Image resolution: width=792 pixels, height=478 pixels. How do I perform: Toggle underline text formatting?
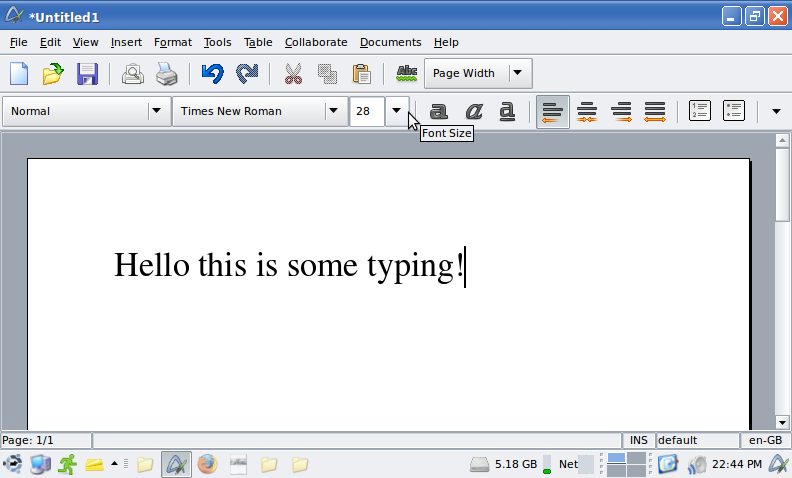(507, 111)
